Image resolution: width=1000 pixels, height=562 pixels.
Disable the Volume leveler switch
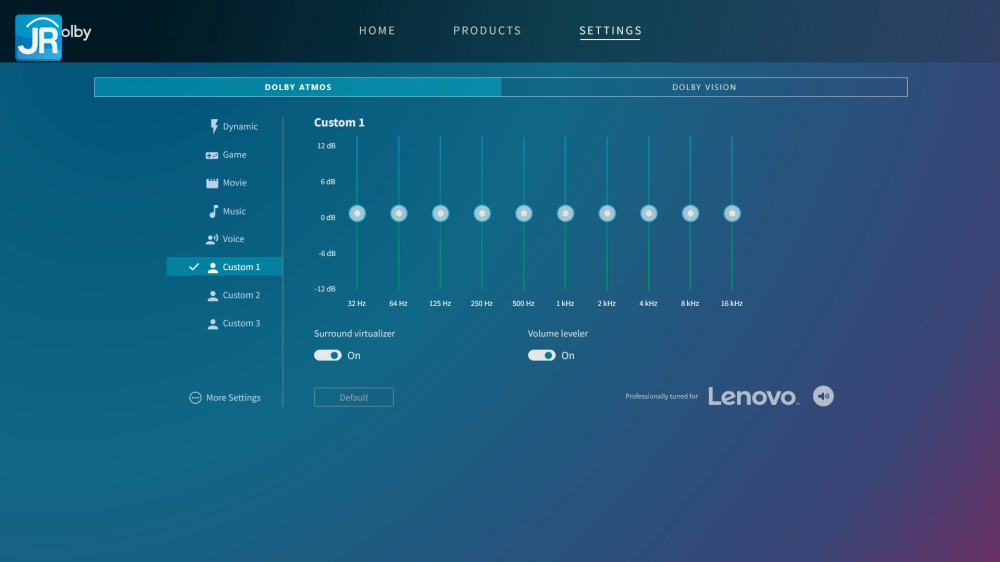(x=542, y=355)
